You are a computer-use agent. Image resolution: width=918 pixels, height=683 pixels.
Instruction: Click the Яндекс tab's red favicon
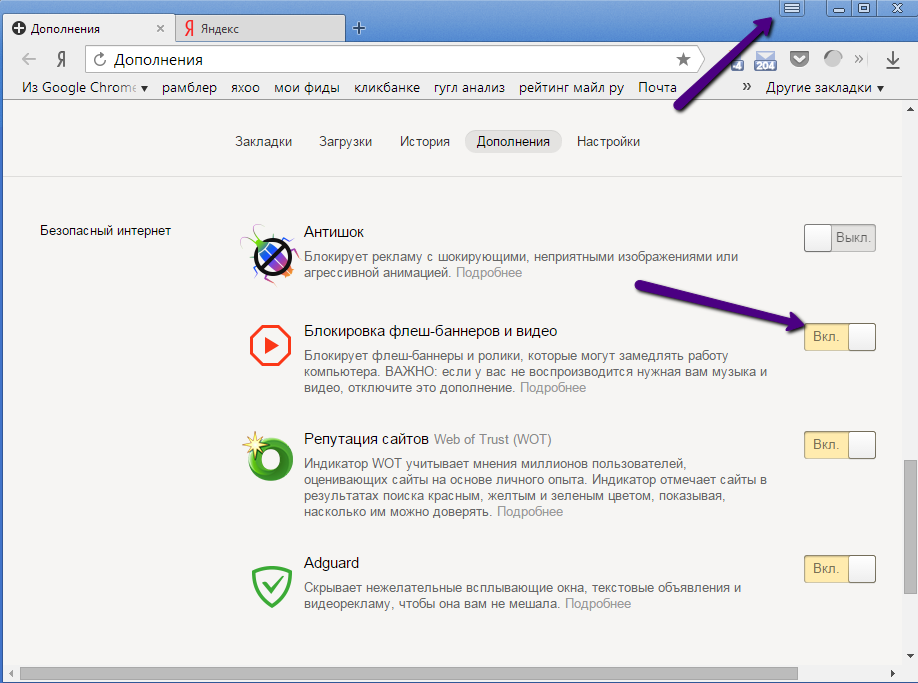(189, 28)
